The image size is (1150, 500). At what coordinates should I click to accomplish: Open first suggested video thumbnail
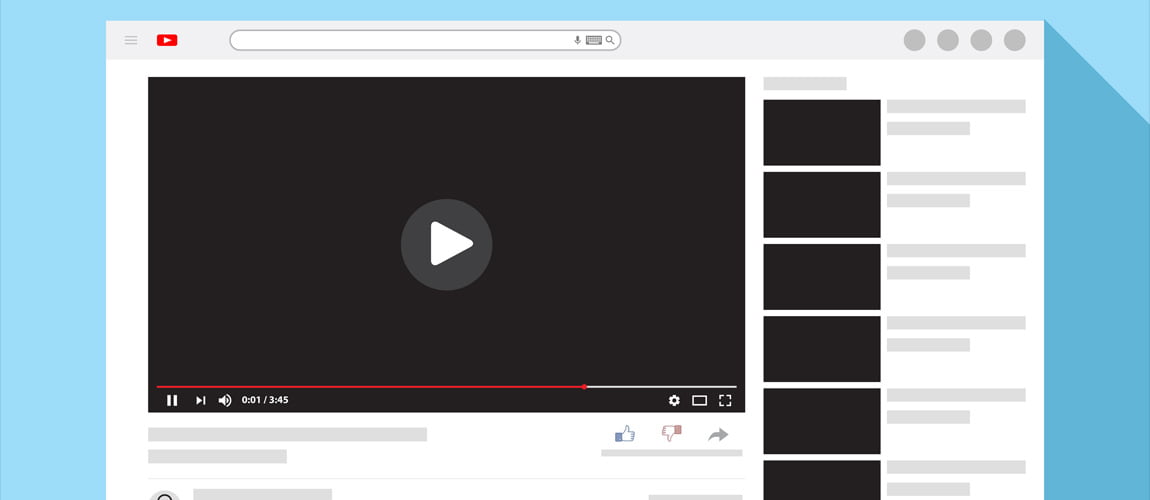[x=821, y=133]
